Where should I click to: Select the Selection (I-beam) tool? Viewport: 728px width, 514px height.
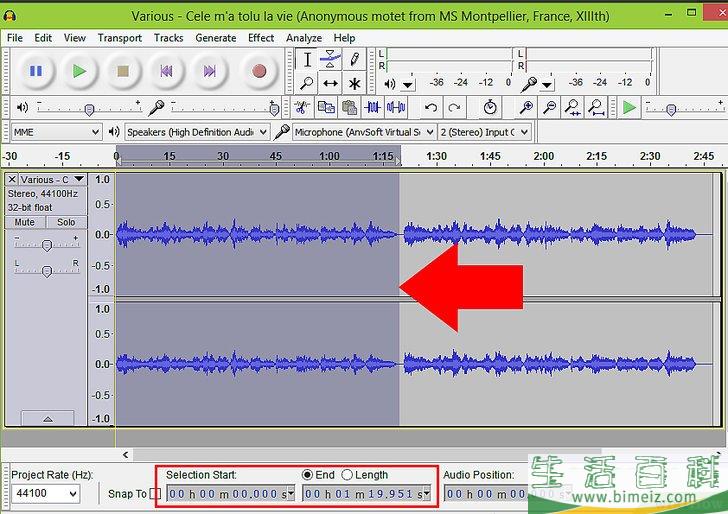pos(307,59)
